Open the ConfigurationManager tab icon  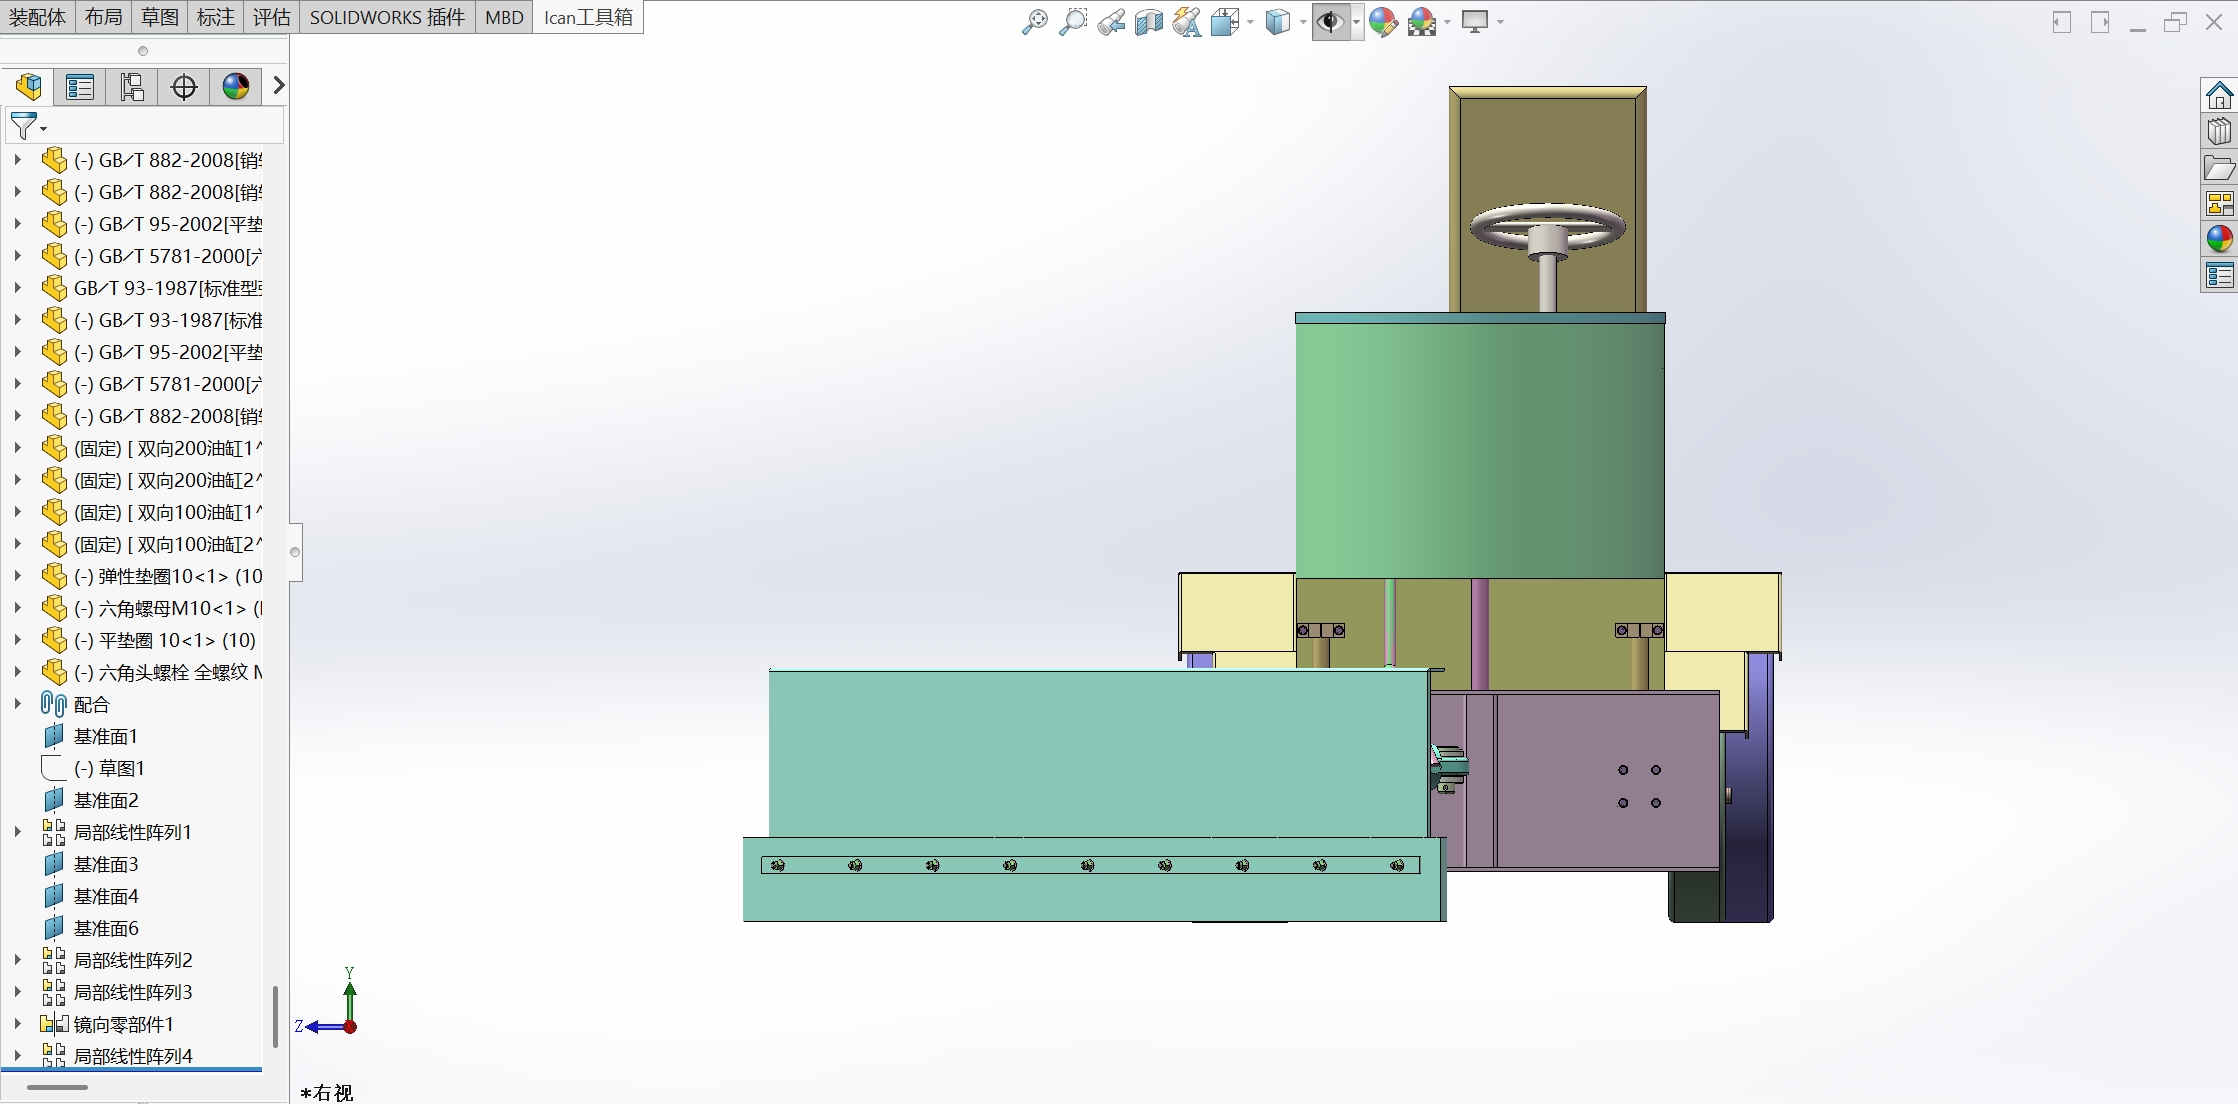[x=132, y=87]
